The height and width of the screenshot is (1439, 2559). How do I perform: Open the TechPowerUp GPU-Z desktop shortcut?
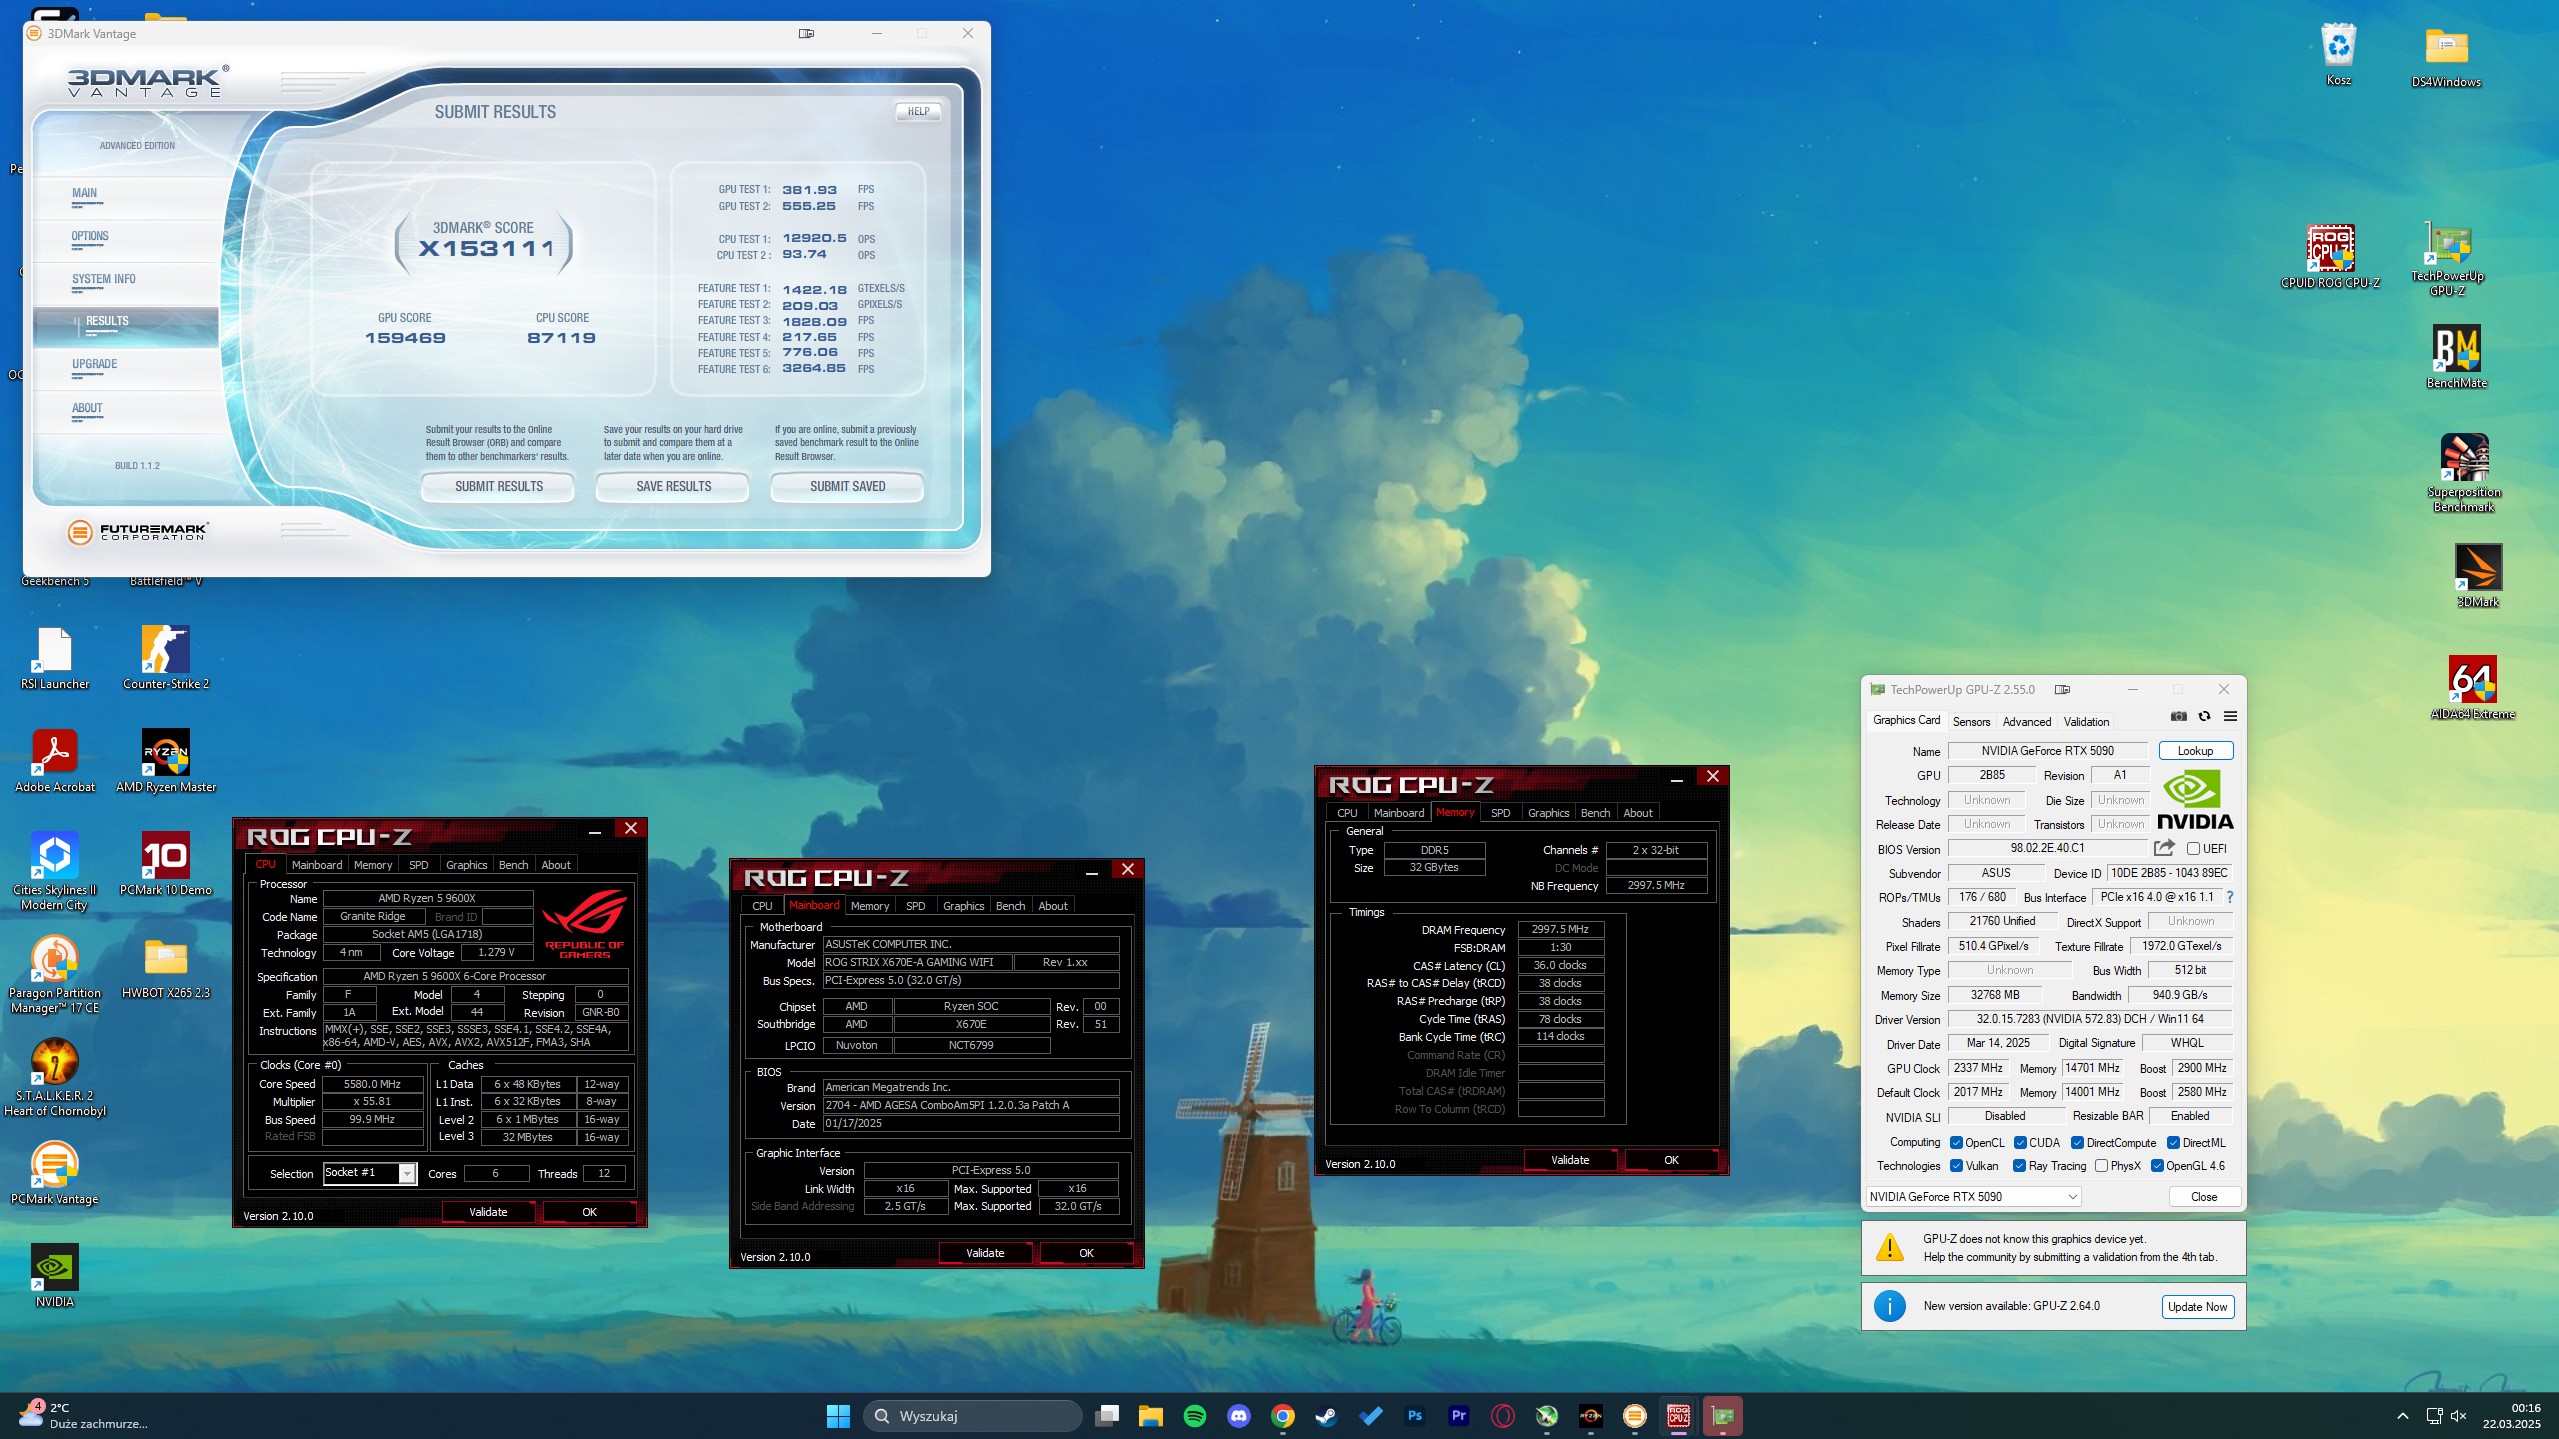[2447, 259]
